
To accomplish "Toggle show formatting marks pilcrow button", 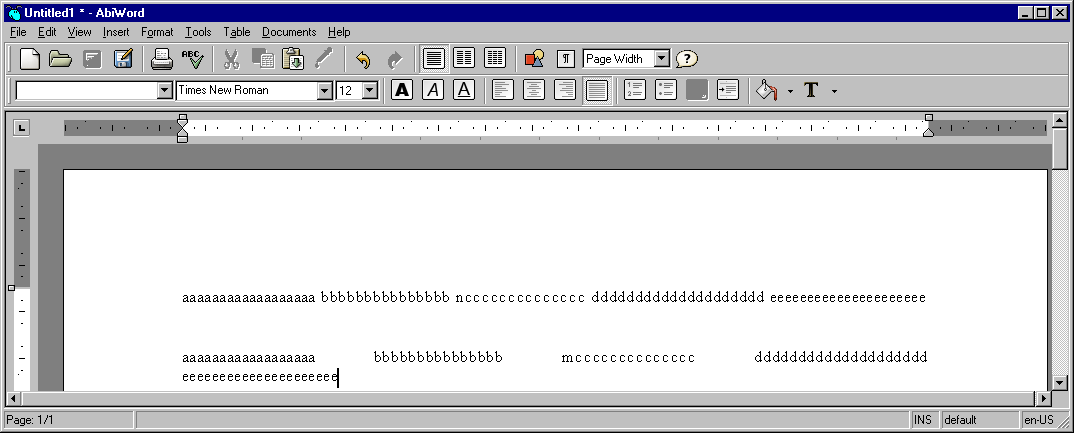I will (566, 59).
